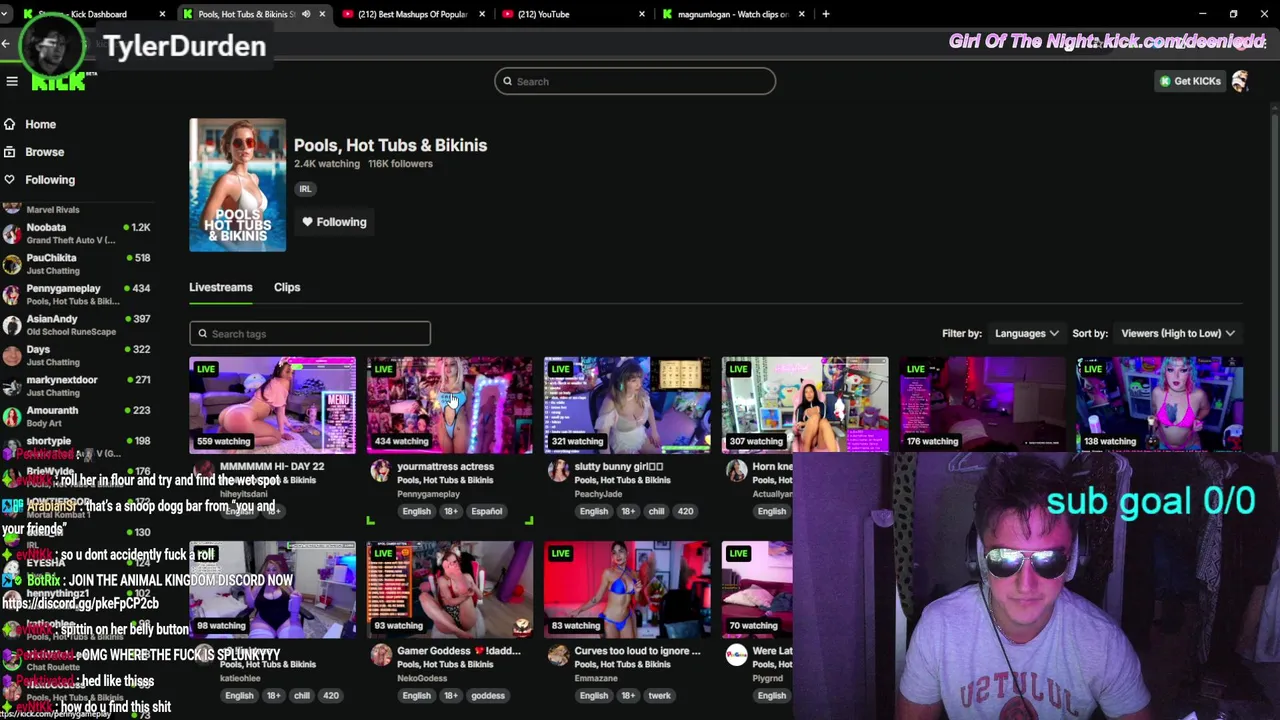Open markynextdoor in the followed channels list

tap(76, 386)
